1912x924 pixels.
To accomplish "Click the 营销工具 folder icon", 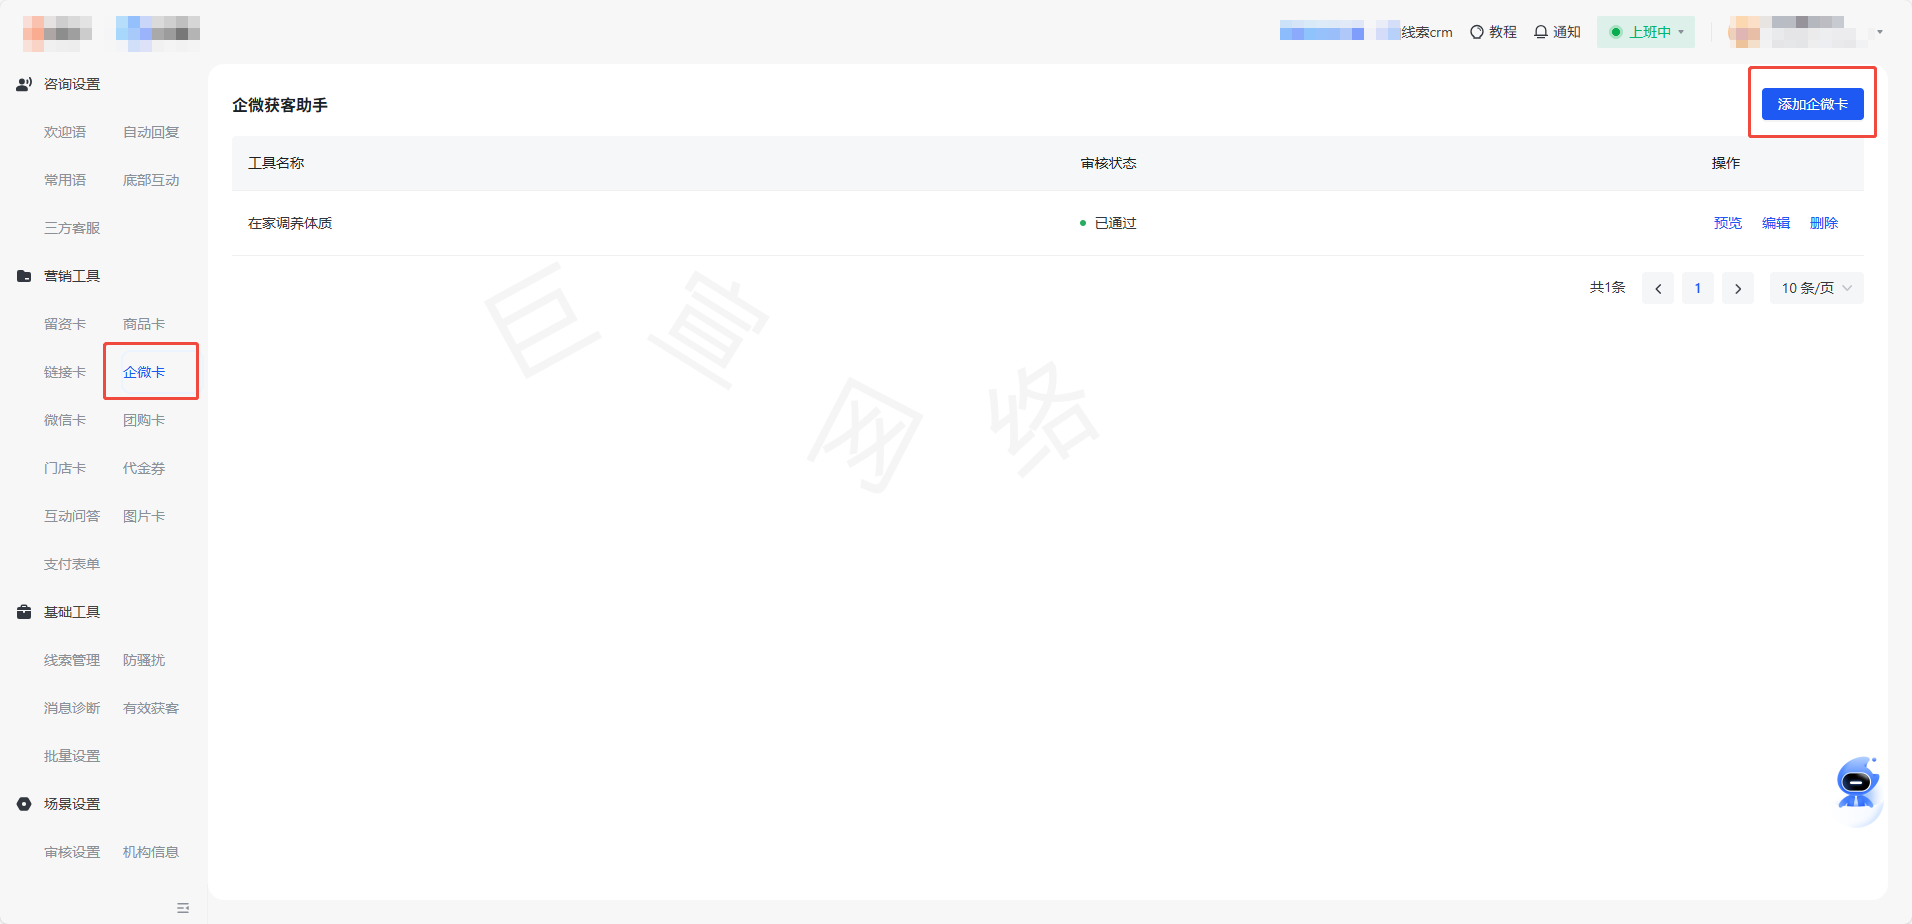I will point(24,276).
